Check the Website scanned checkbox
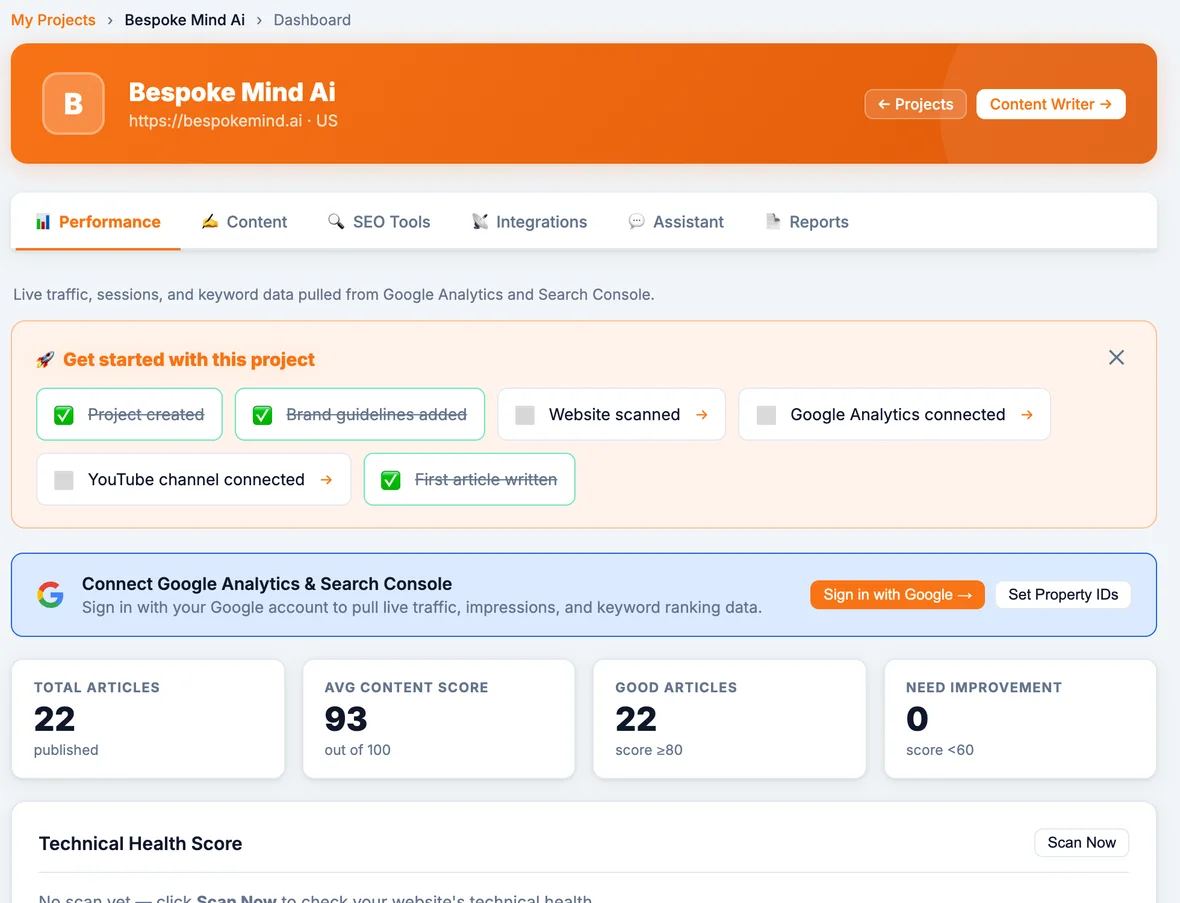 point(525,415)
